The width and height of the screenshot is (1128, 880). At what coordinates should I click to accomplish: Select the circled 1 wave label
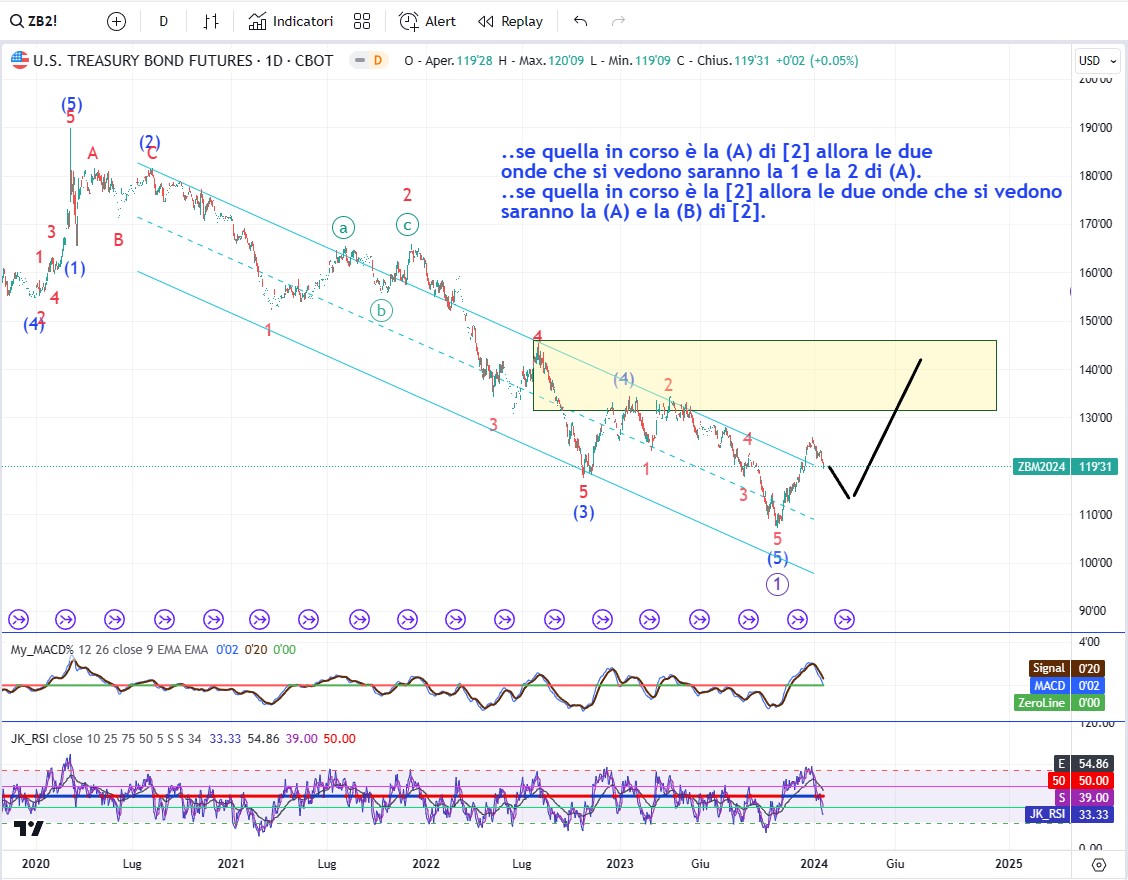pos(777,584)
